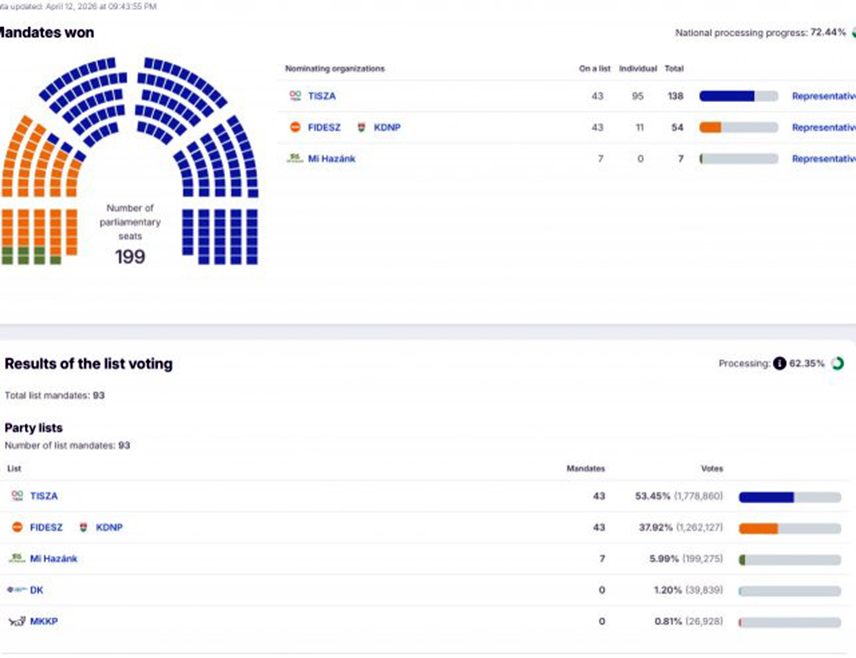Click the KDNP crest icon in party lists
The height and width of the screenshot is (658, 856).
83,527
